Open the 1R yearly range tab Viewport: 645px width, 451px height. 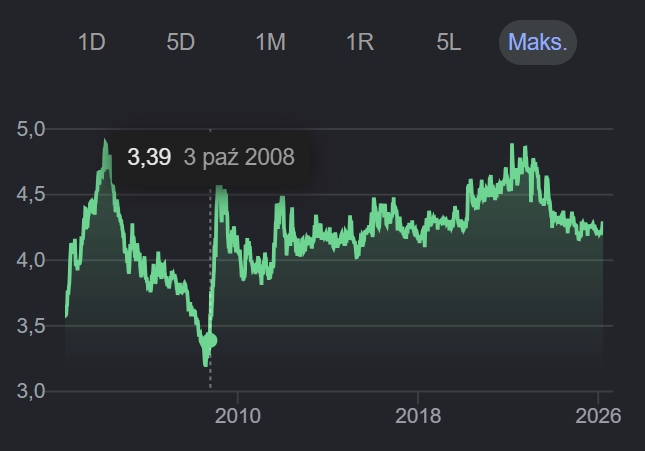tap(360, 42)
